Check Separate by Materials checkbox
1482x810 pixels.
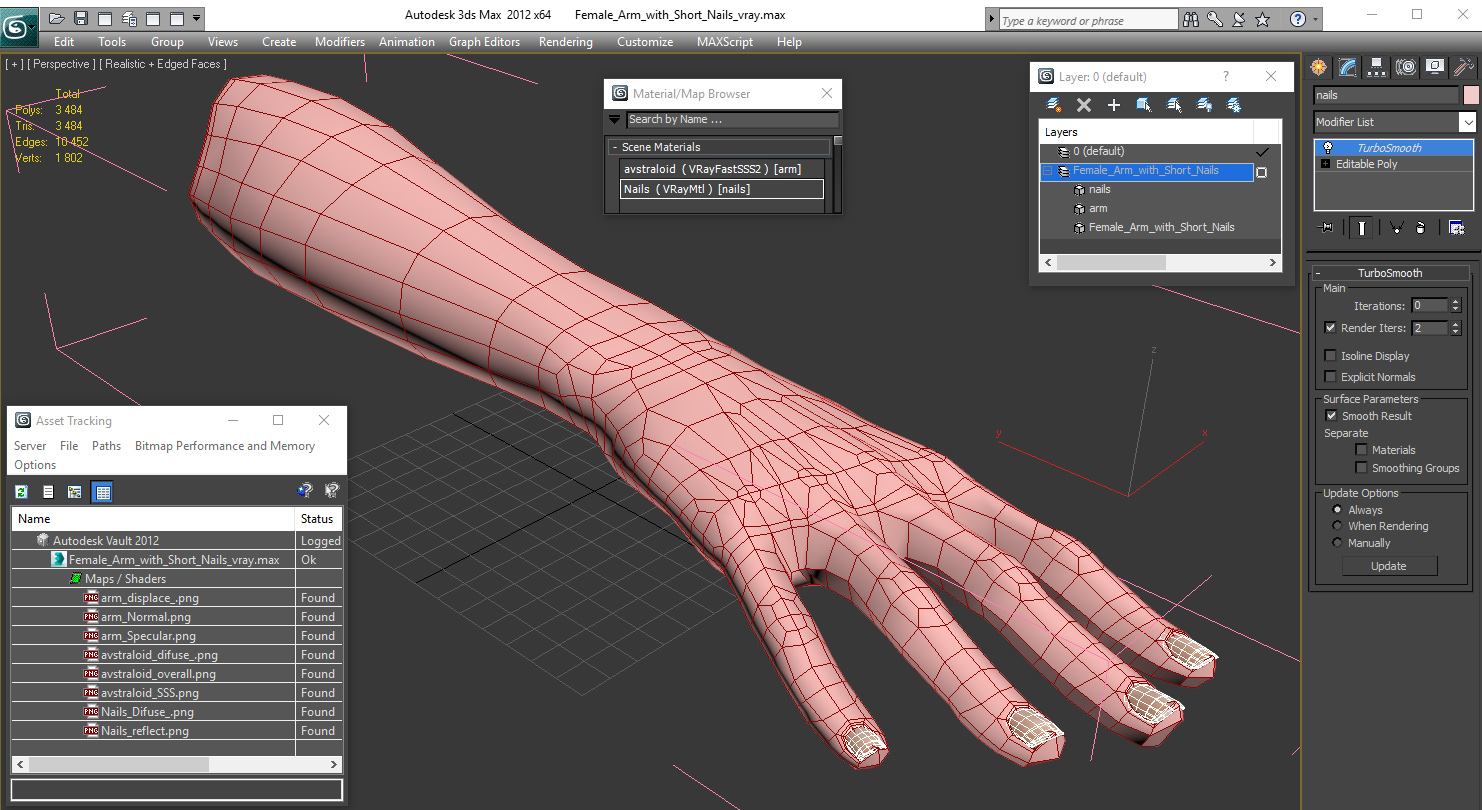coord(1361,450)
